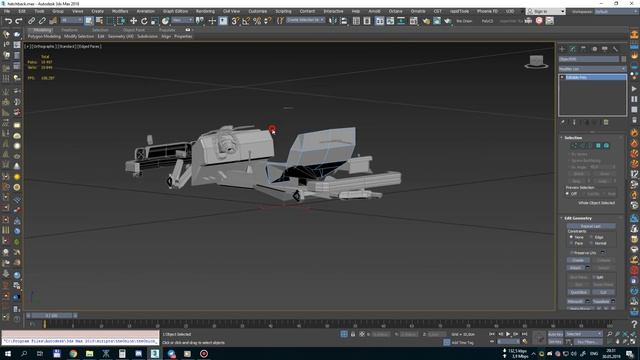Toggle Window/Crossing selection icon

[121, 20]
